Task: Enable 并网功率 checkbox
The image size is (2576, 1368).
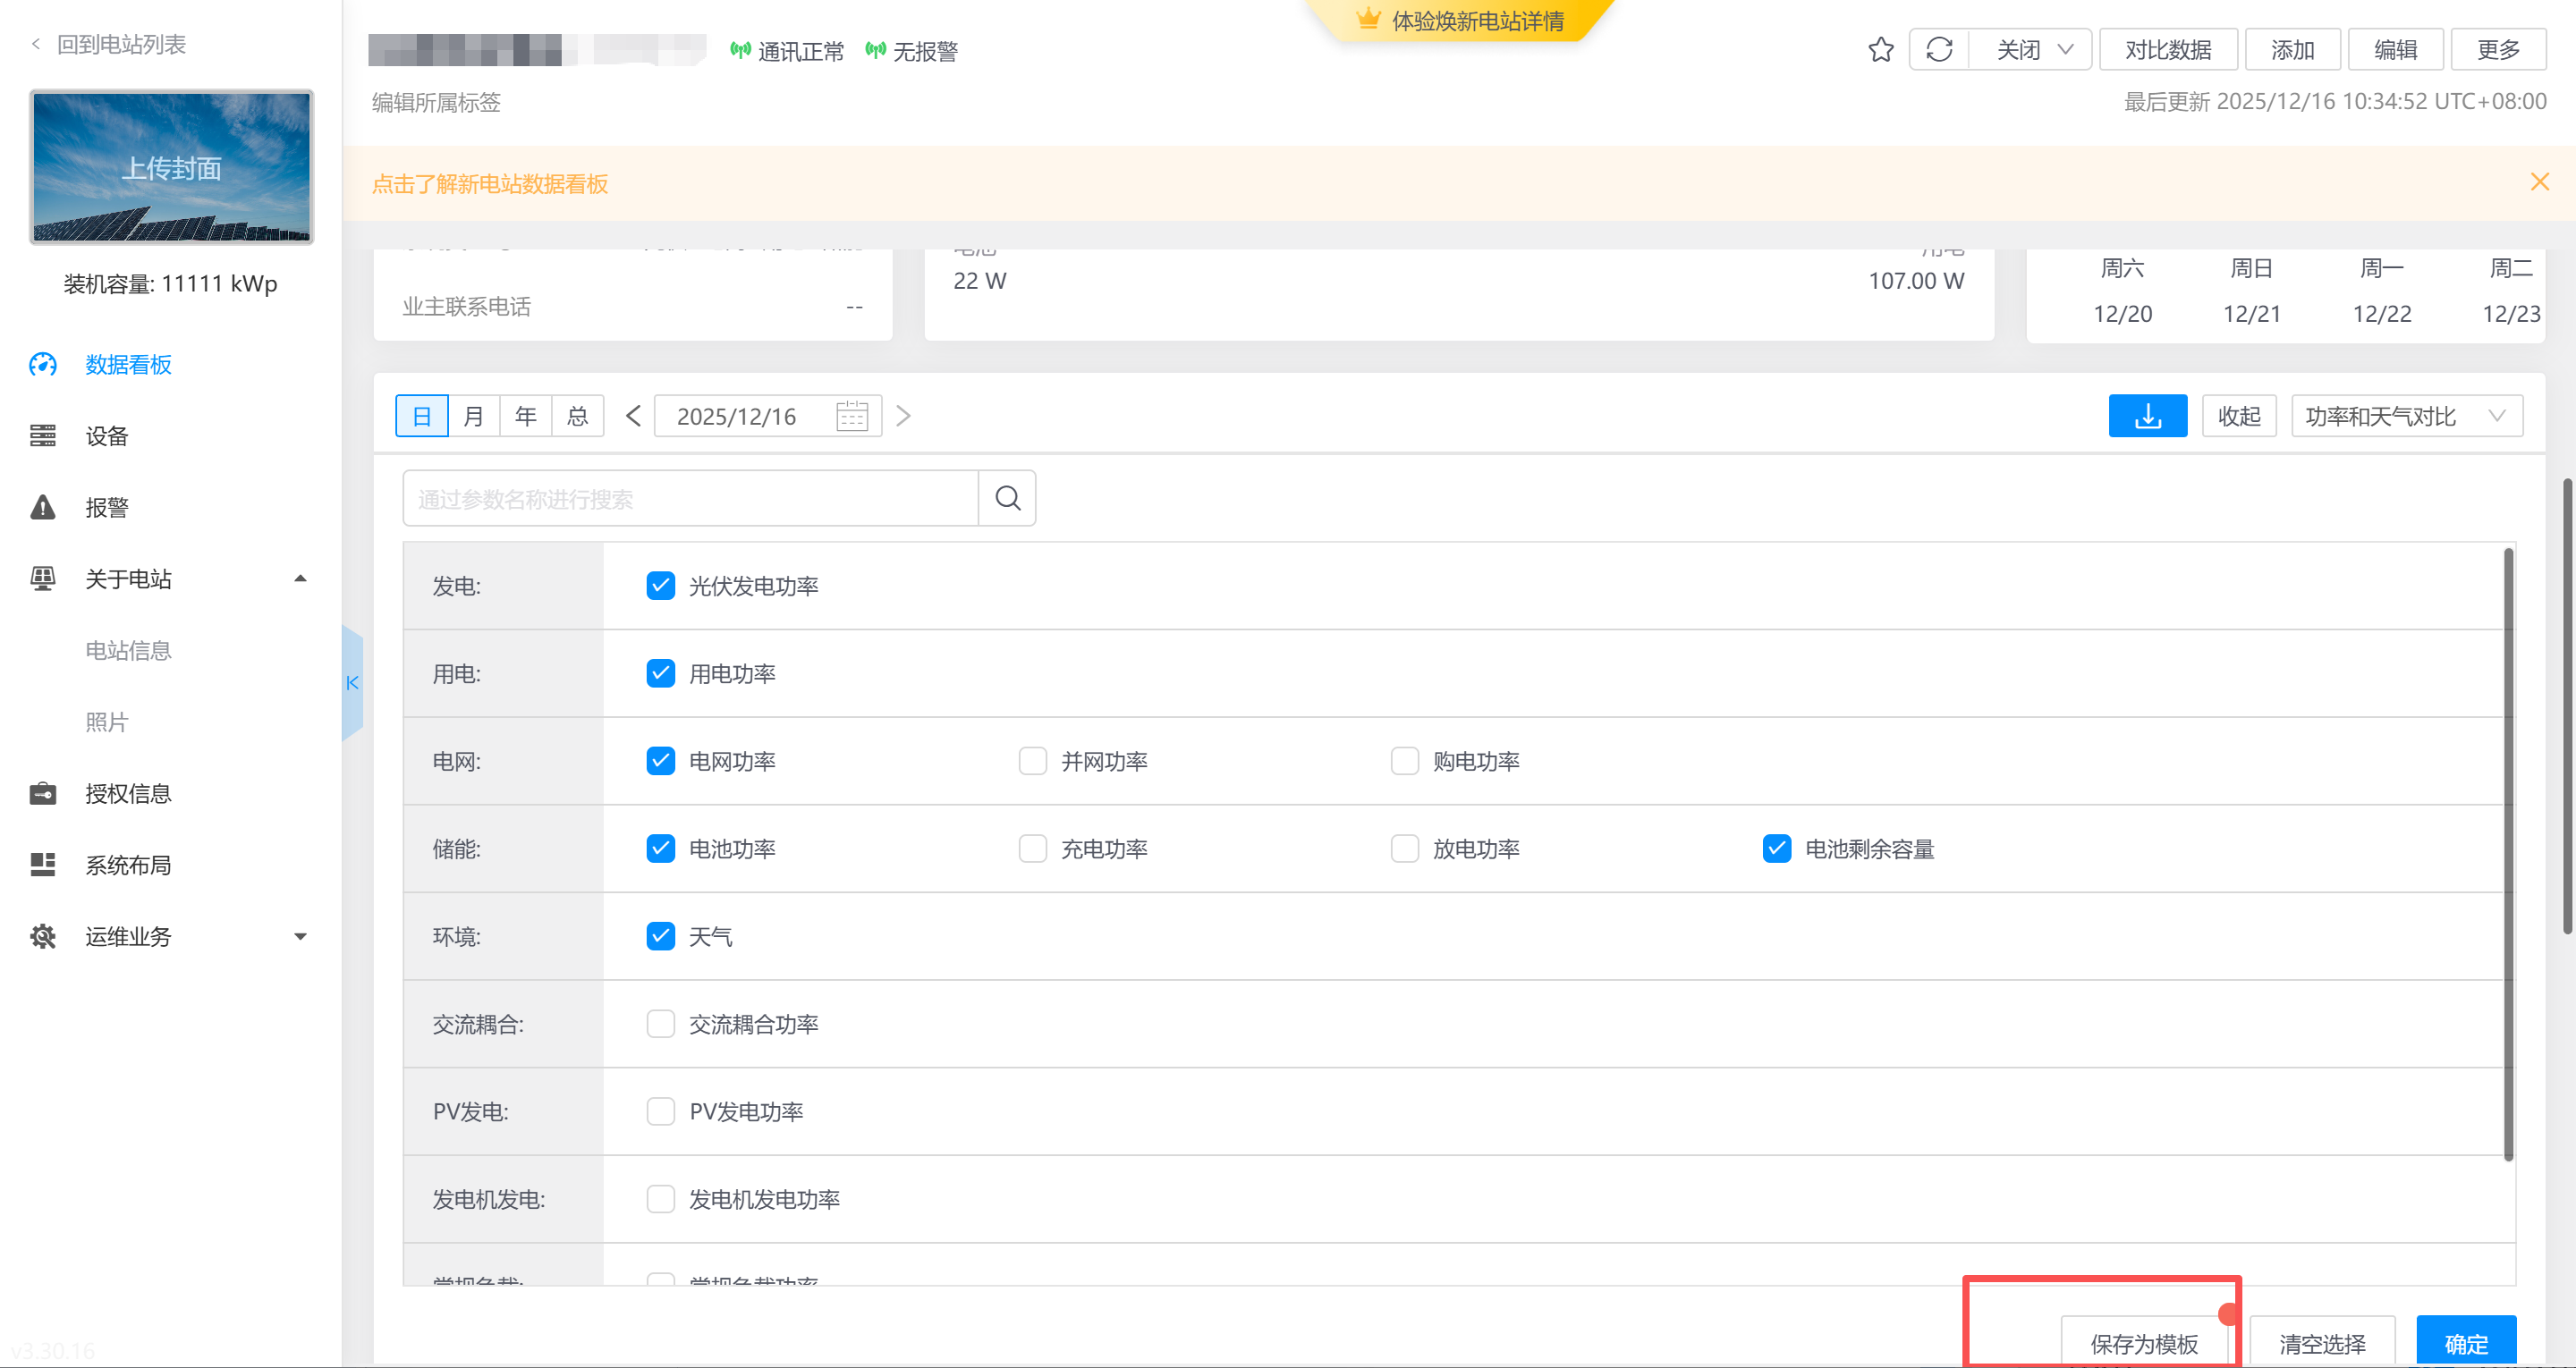Action: click(x=1032, y=761)
